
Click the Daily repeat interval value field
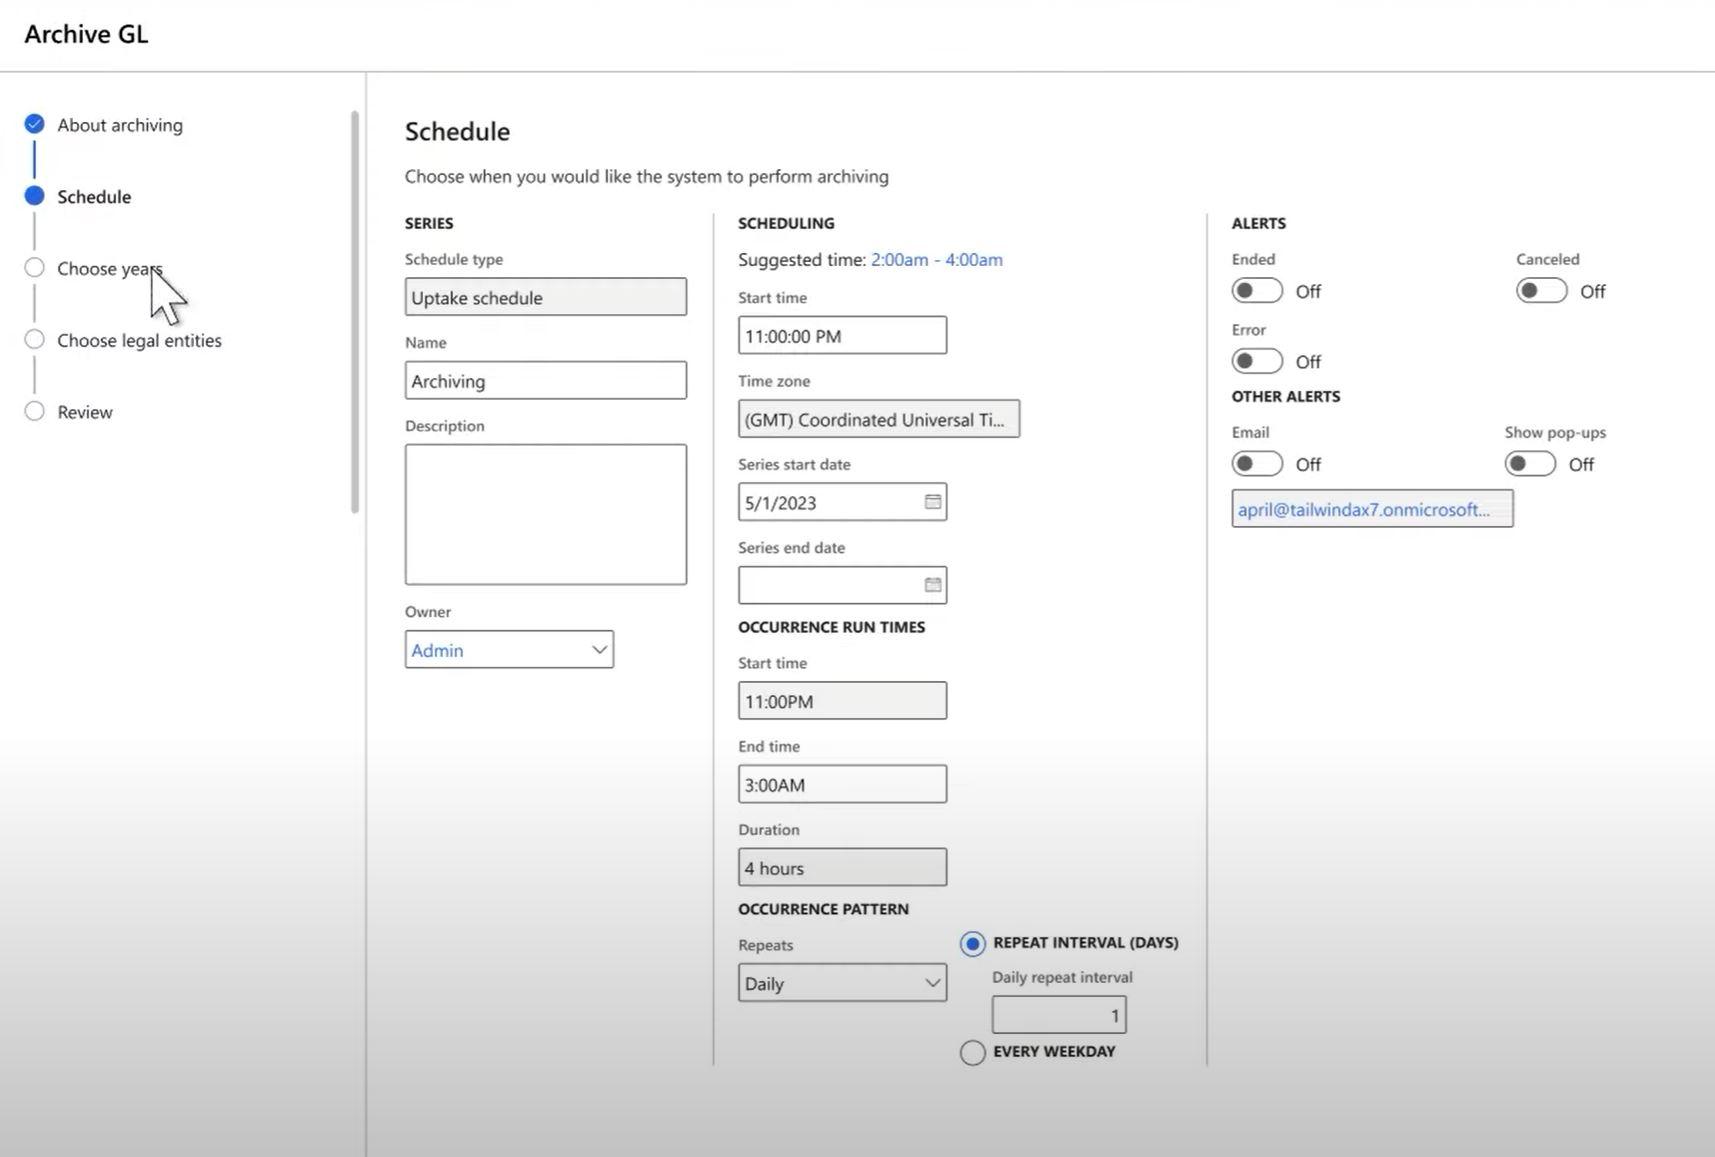coord(1058,1014)
